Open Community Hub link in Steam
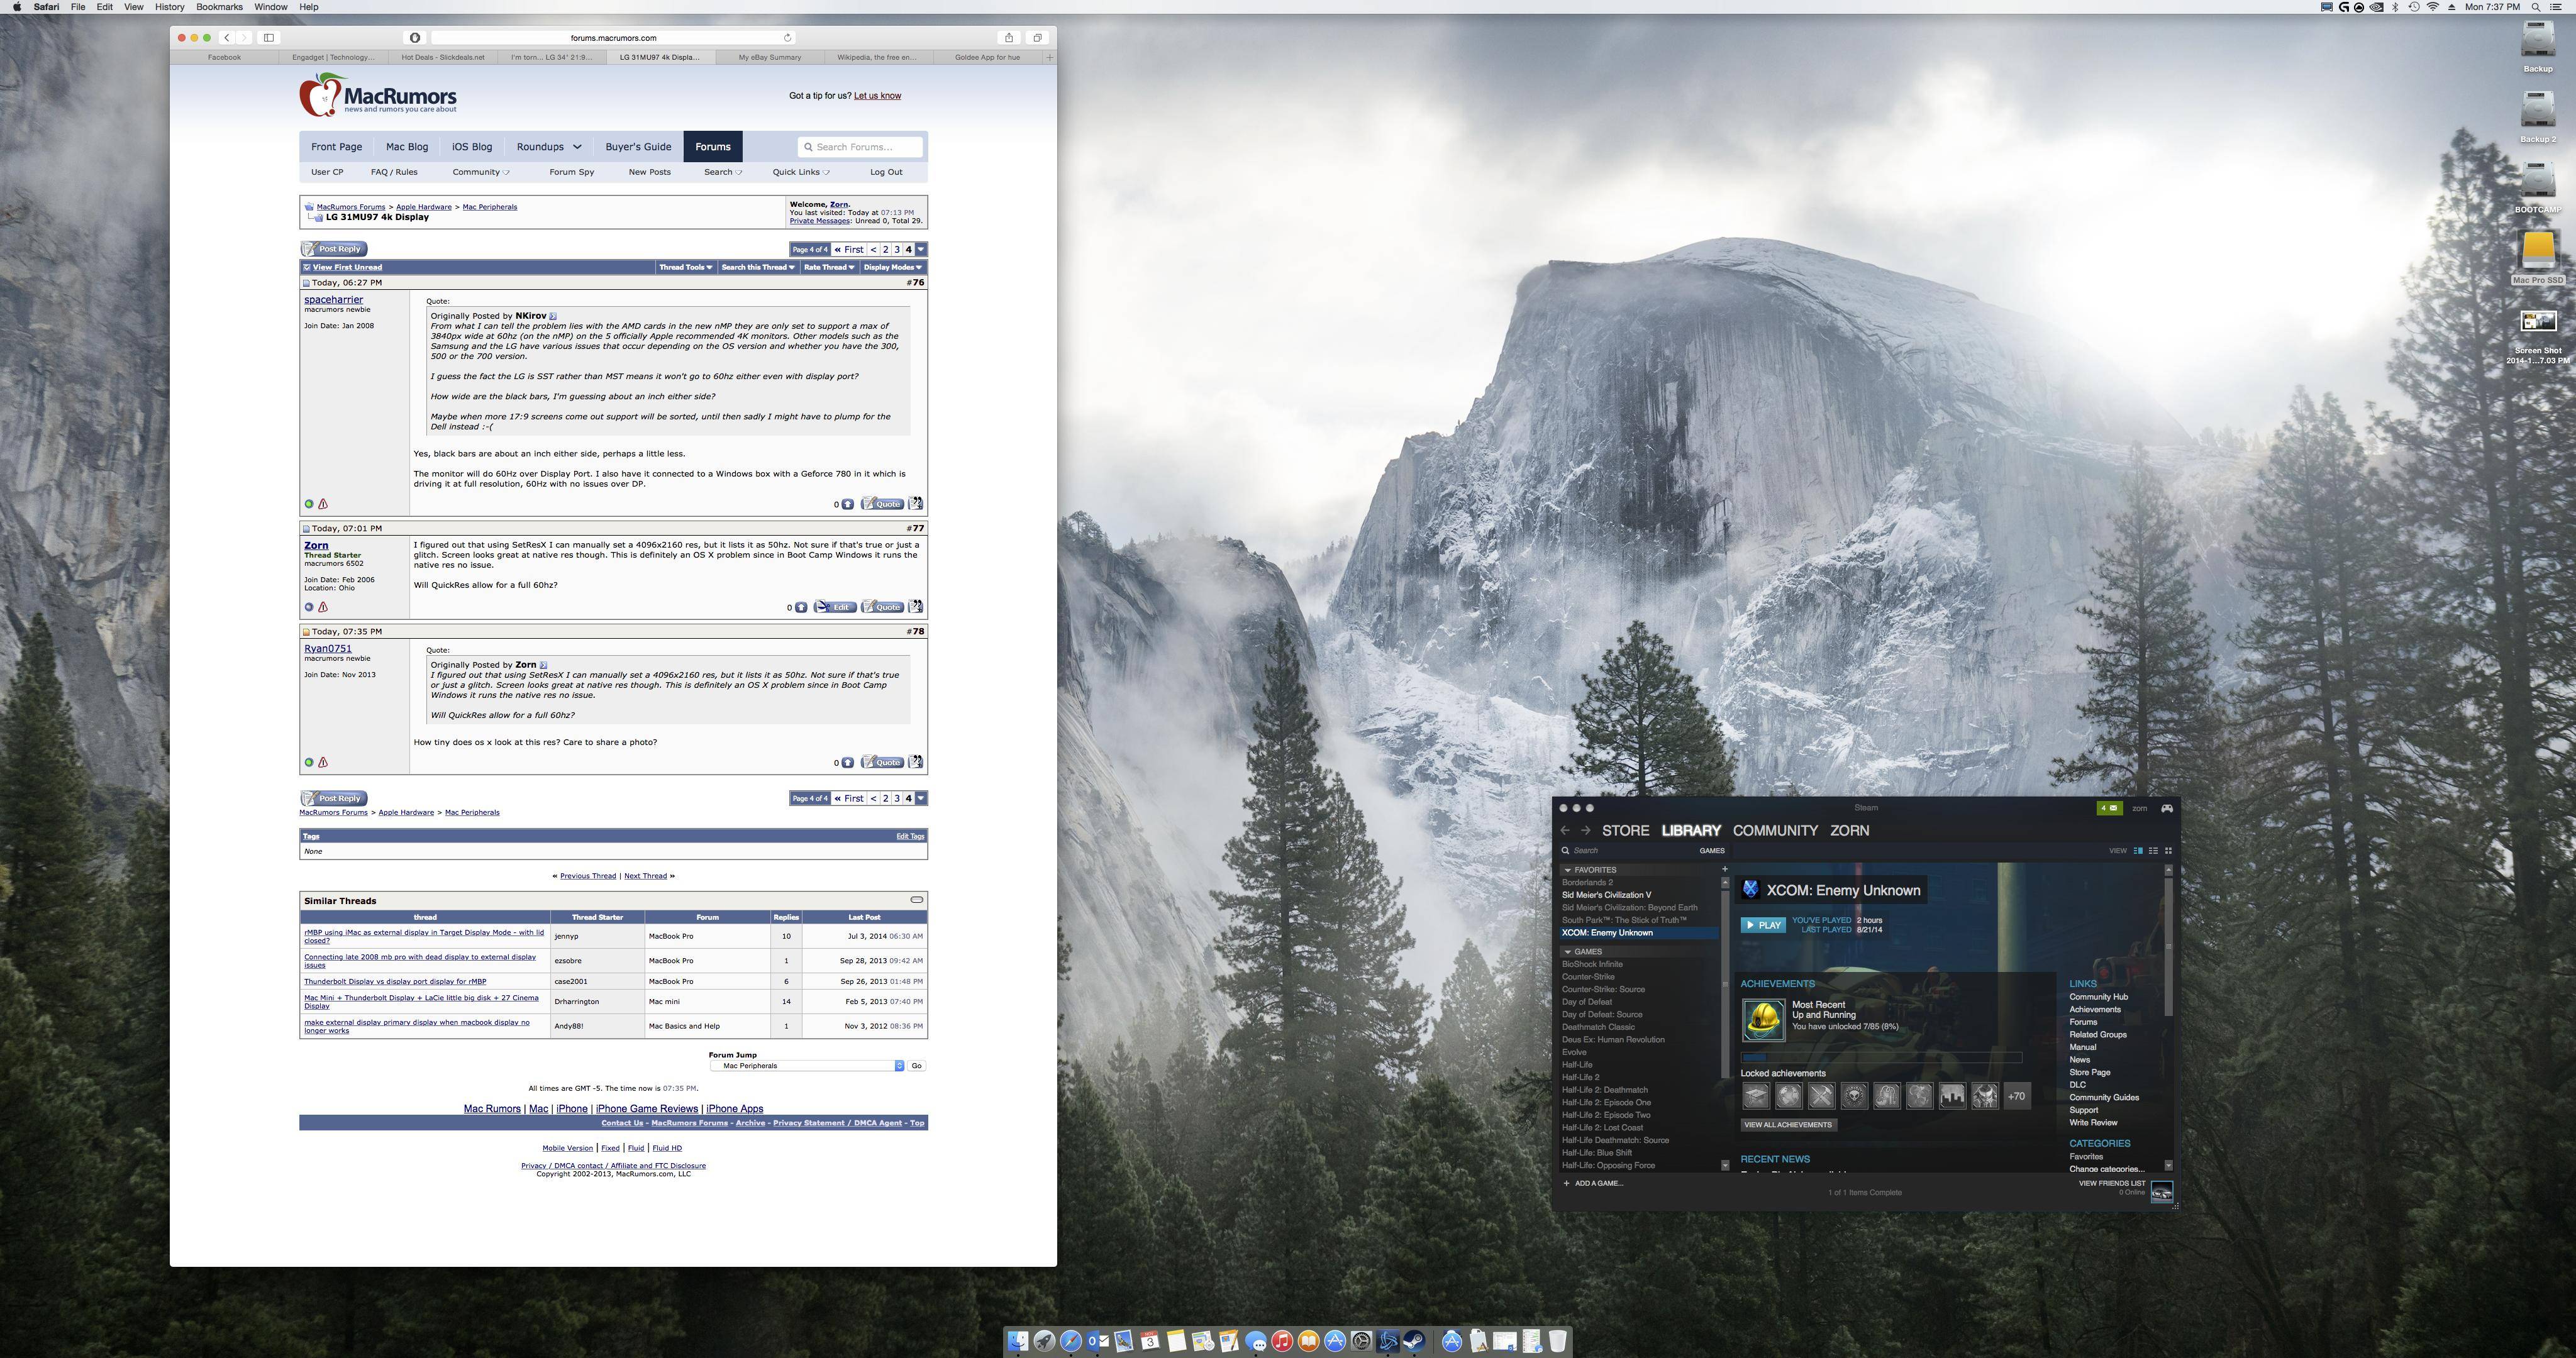2576x1358 pixels. tap(2098, 997)
